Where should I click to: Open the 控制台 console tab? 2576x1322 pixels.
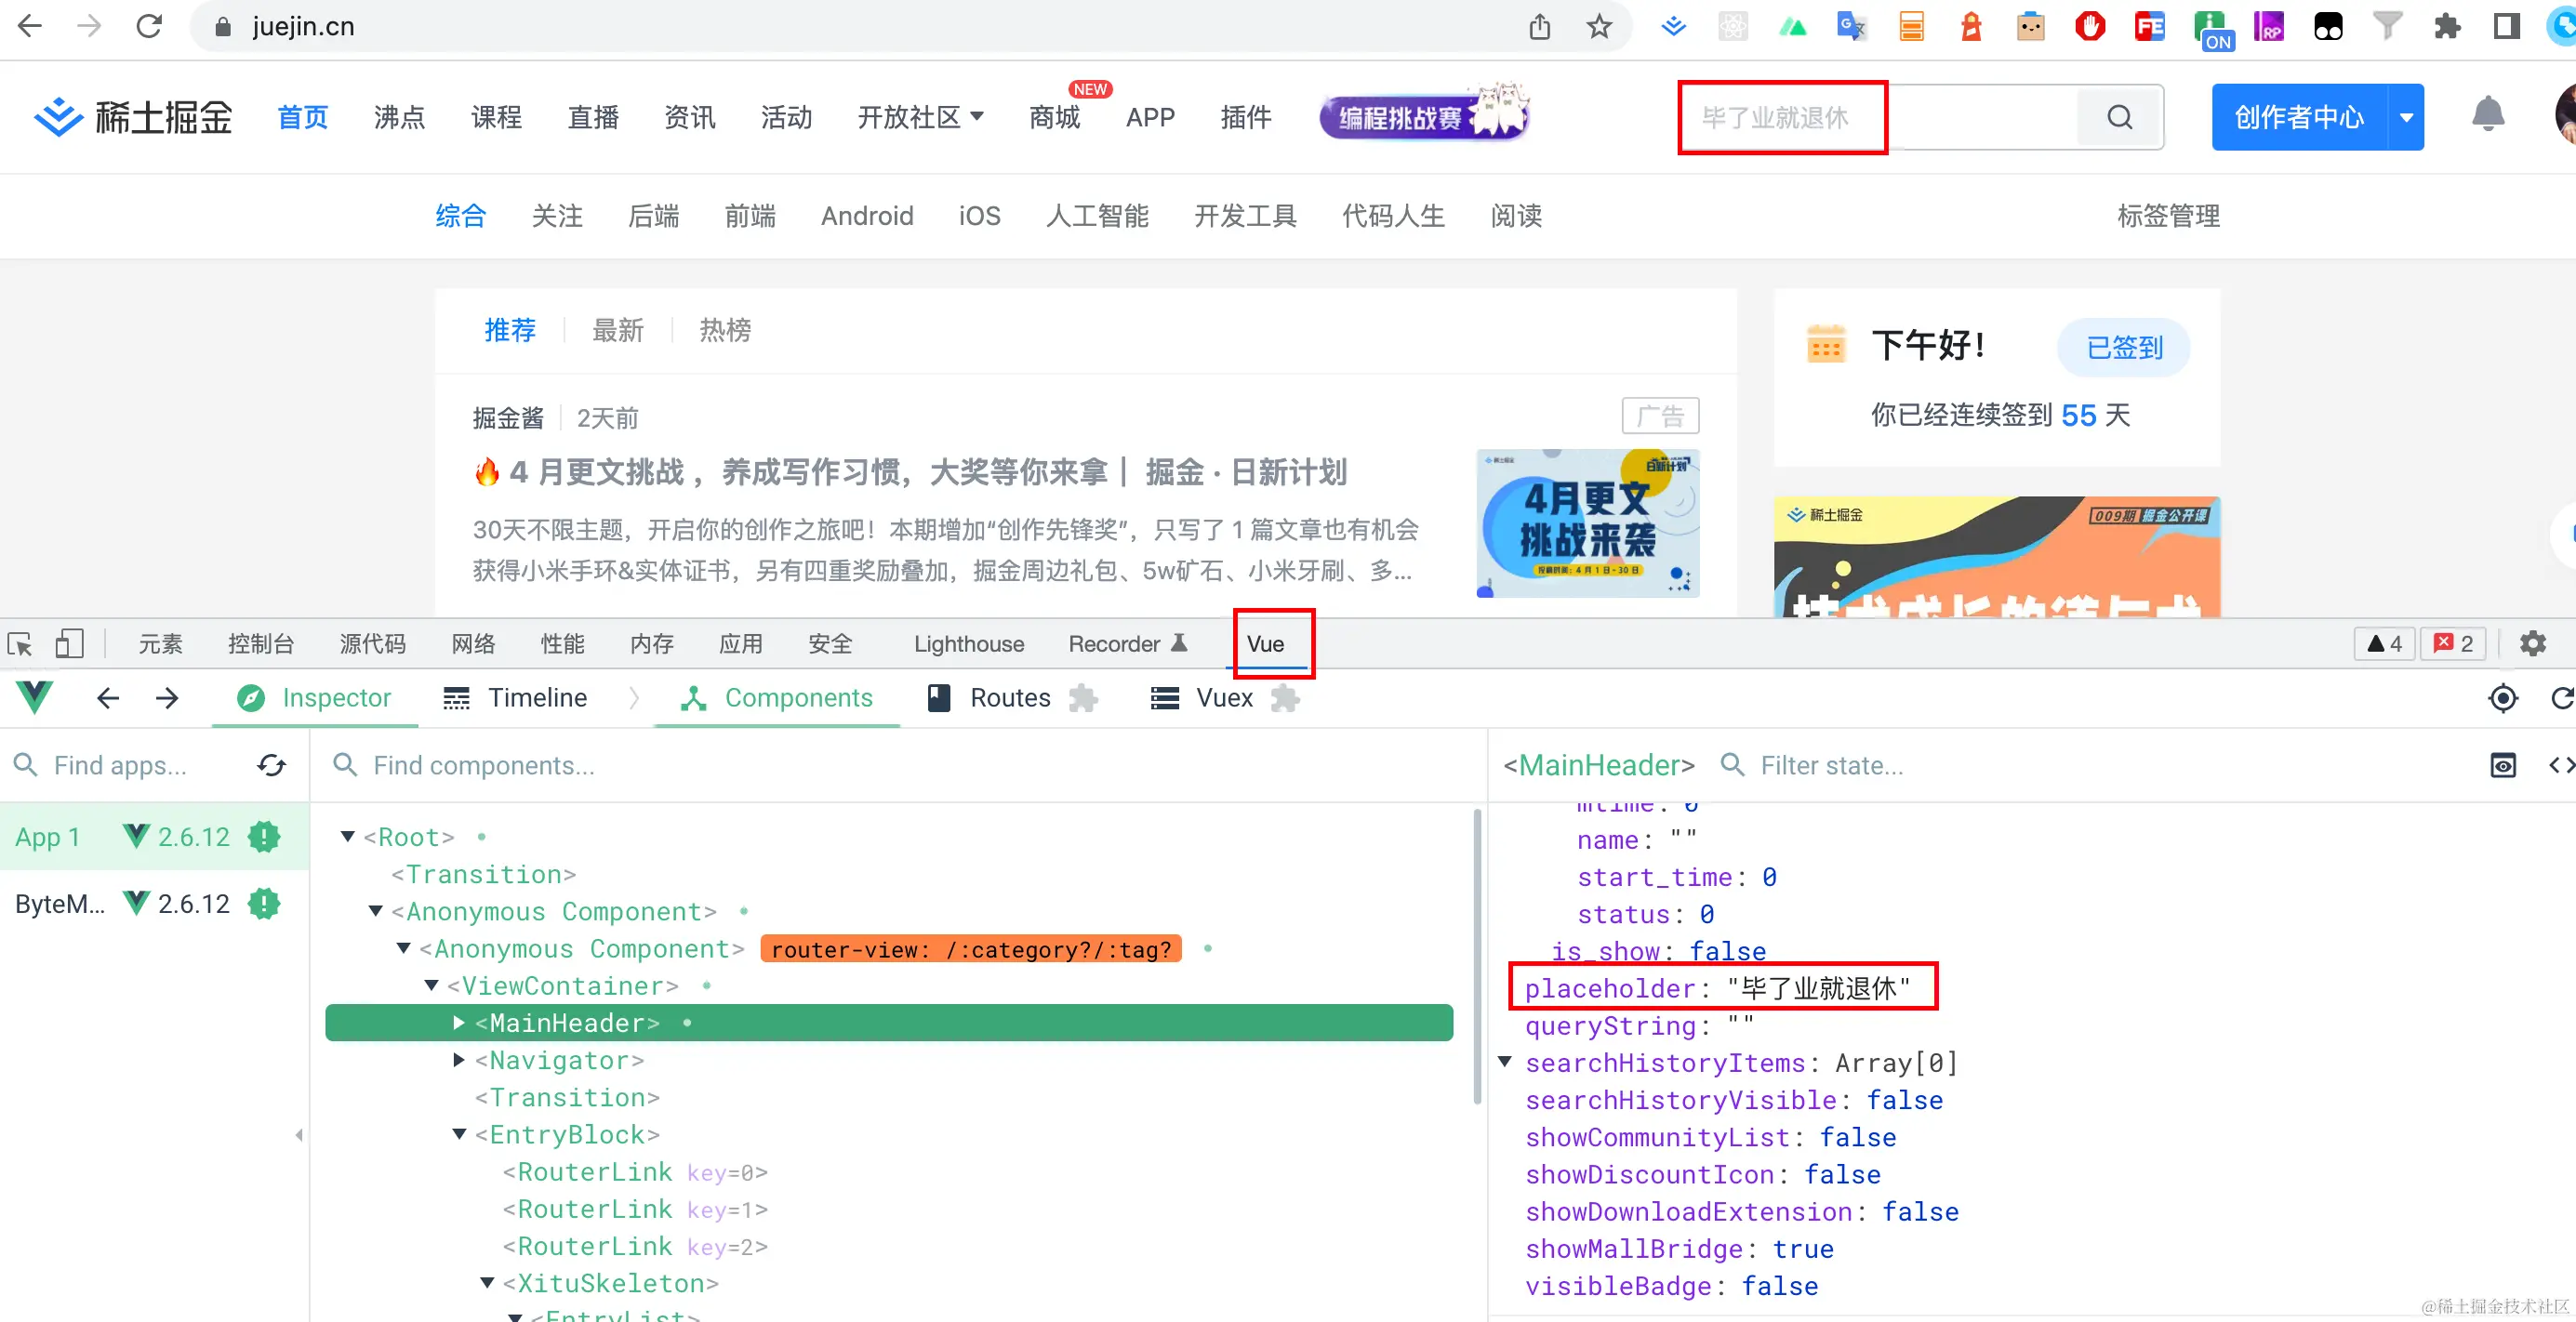click(x=261, y=643)
